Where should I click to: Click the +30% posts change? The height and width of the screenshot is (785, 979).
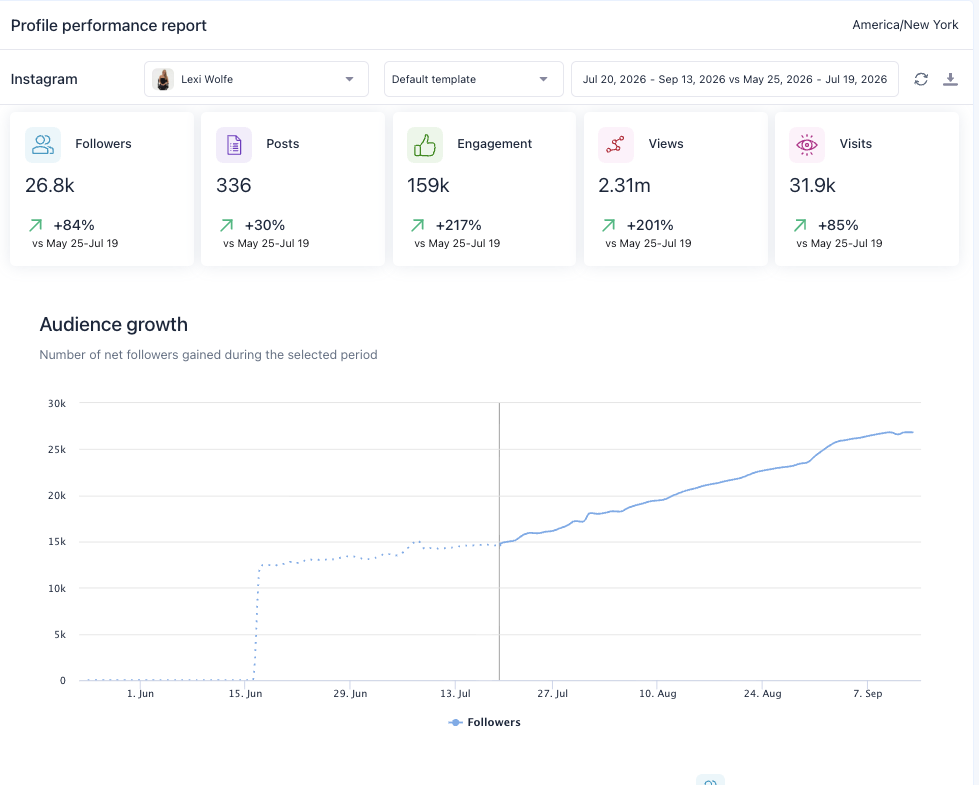point(265,225)
